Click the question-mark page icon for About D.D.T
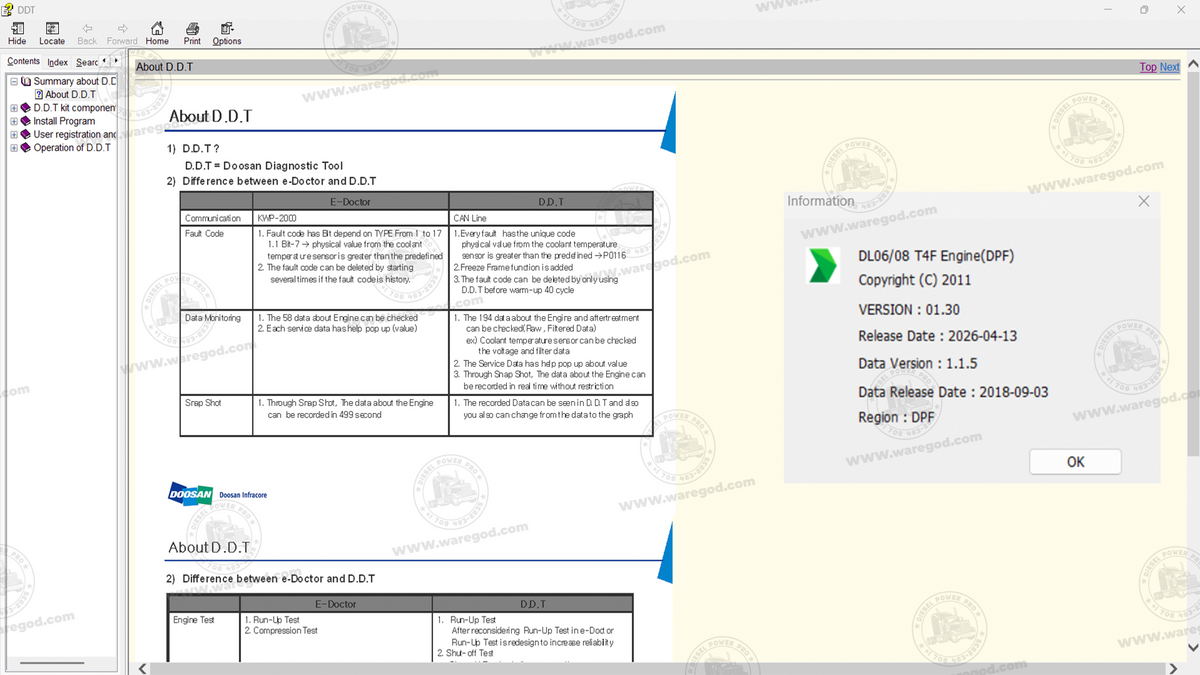Screen dimensions: 1200x675 tap(39, 95)
